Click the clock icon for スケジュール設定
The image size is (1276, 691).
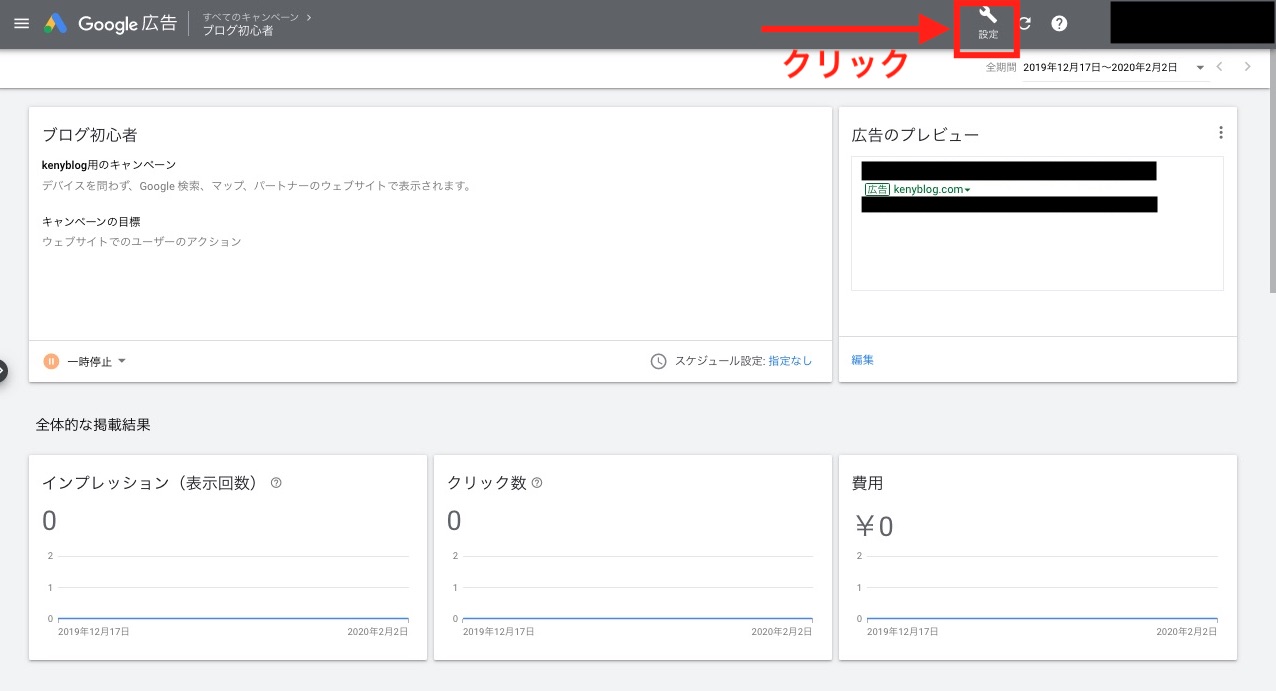pyautogui.click(x=658, y=361)
